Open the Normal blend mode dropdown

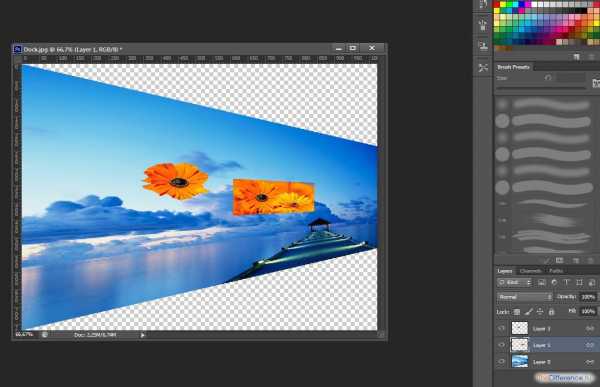click(x=525, y=297)
